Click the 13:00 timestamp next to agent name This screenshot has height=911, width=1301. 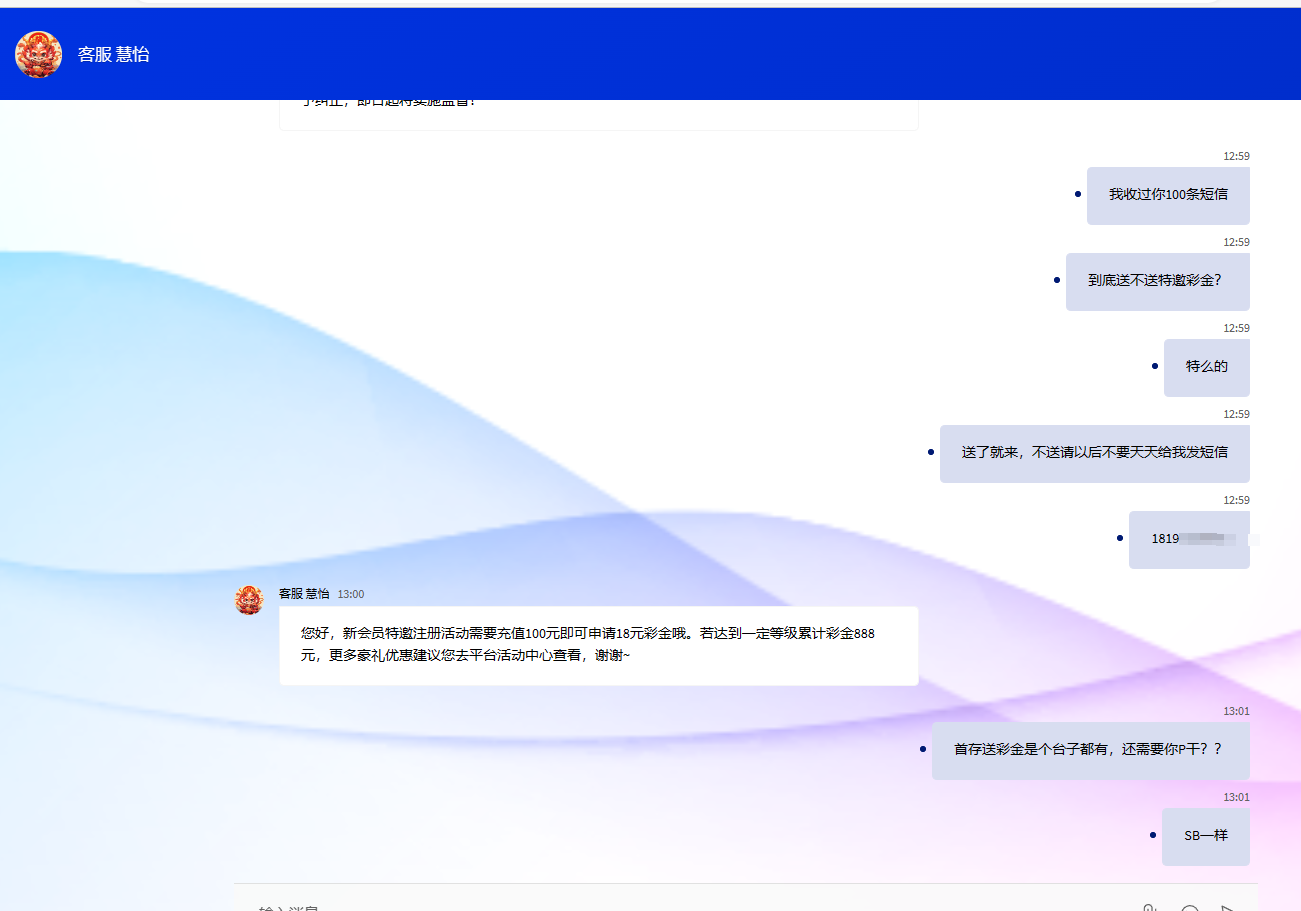coord(351,594)
